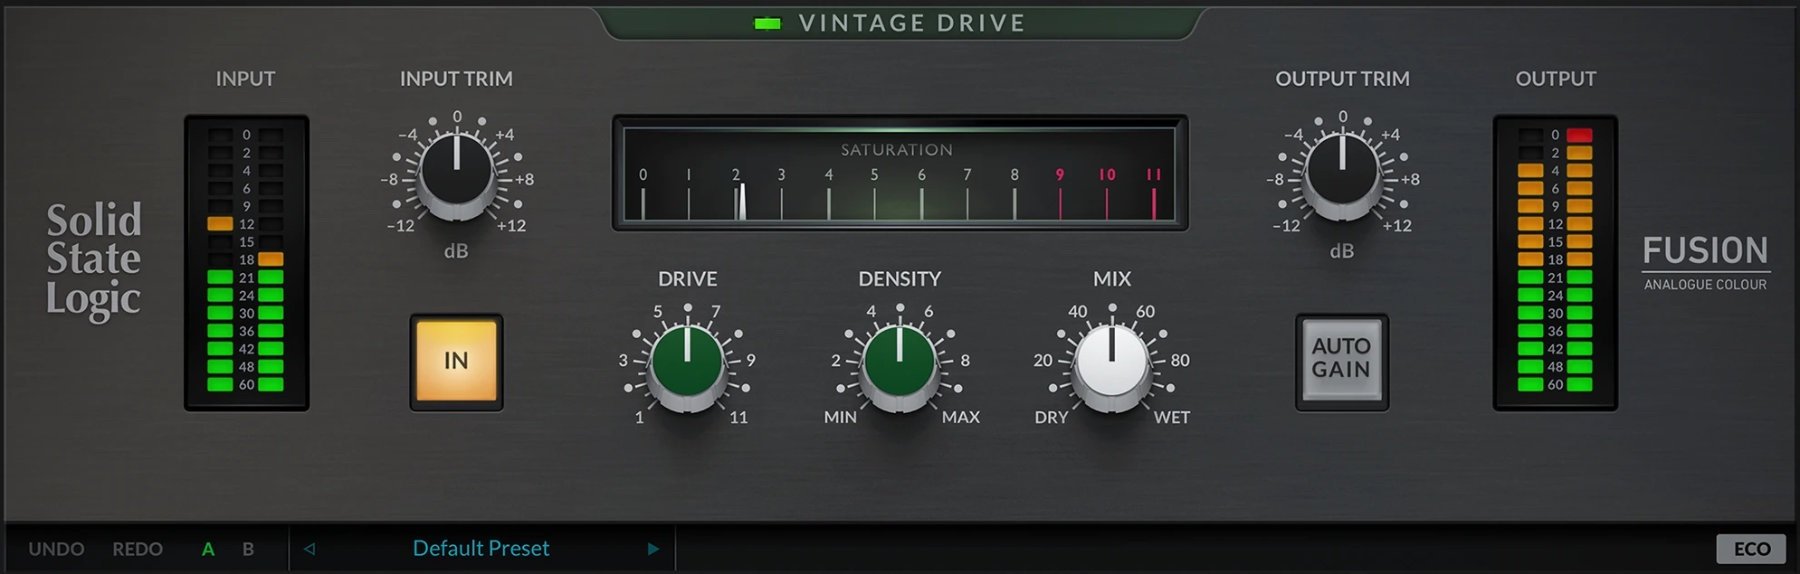The height and width of the screenshot is (574, 1800).
Task: Click the DRY marking on Mix knob
Action: (x=1051, y=417)
